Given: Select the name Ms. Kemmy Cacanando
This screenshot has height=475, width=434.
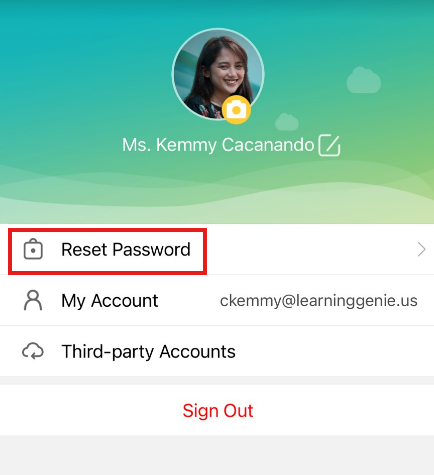Looking at the screenshot, I should click(218, 145).
